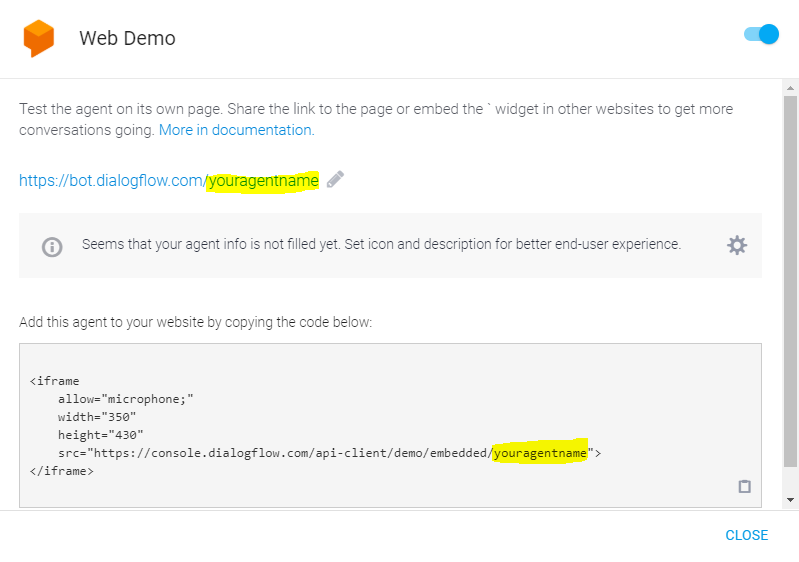Click the closing </iframe> tag
799x562 pixels.
(x=62, y=471)
